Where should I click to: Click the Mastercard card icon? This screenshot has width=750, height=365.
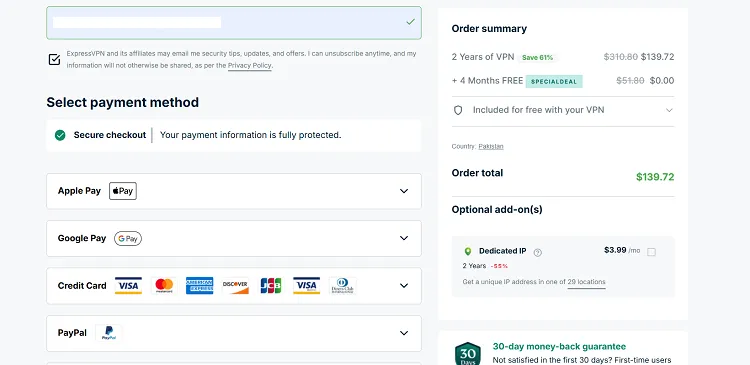[164, 286]
